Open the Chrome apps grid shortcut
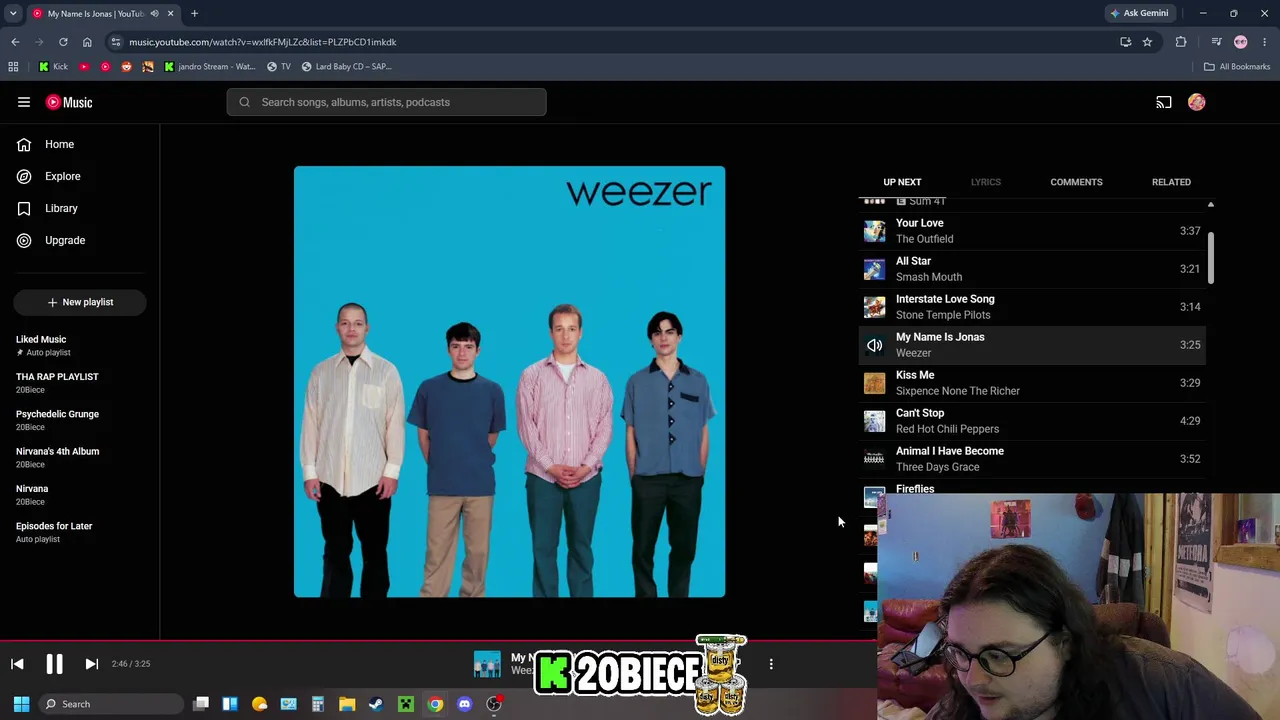This screenshot has width=1280, height=720. pyautogui.click(x=13, y=66)
